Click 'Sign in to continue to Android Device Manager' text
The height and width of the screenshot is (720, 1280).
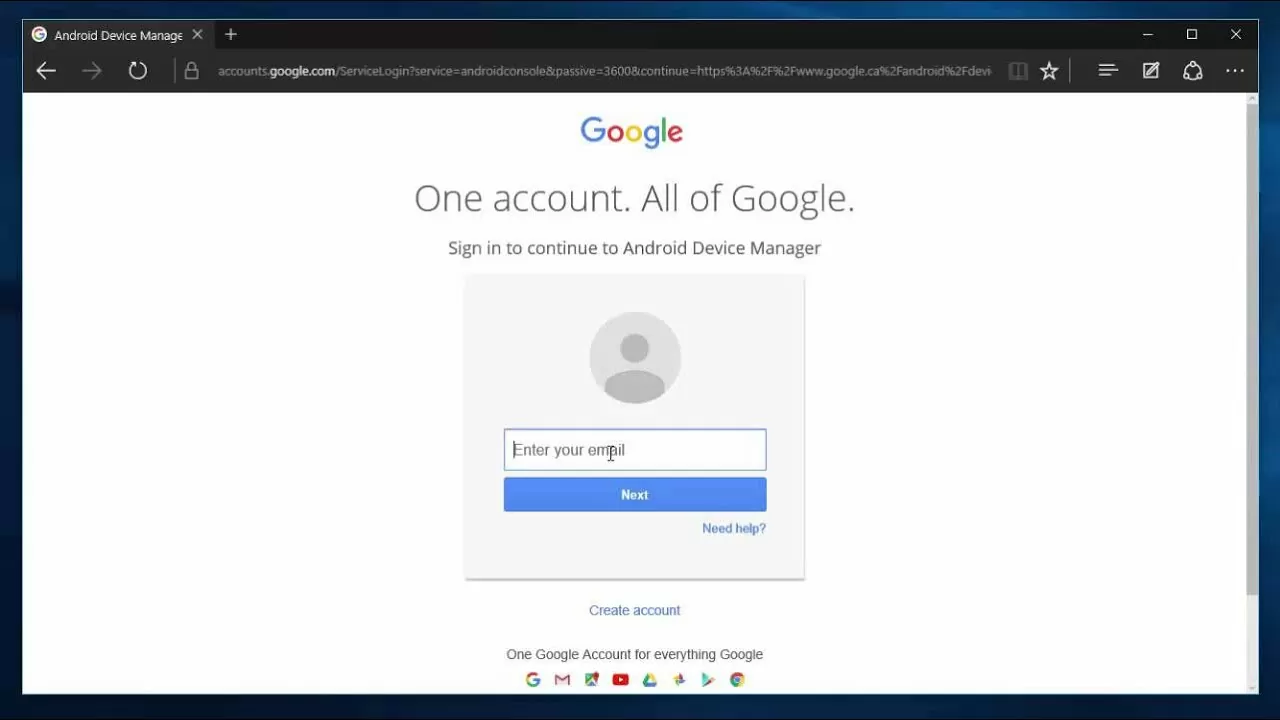pos(634,248)
